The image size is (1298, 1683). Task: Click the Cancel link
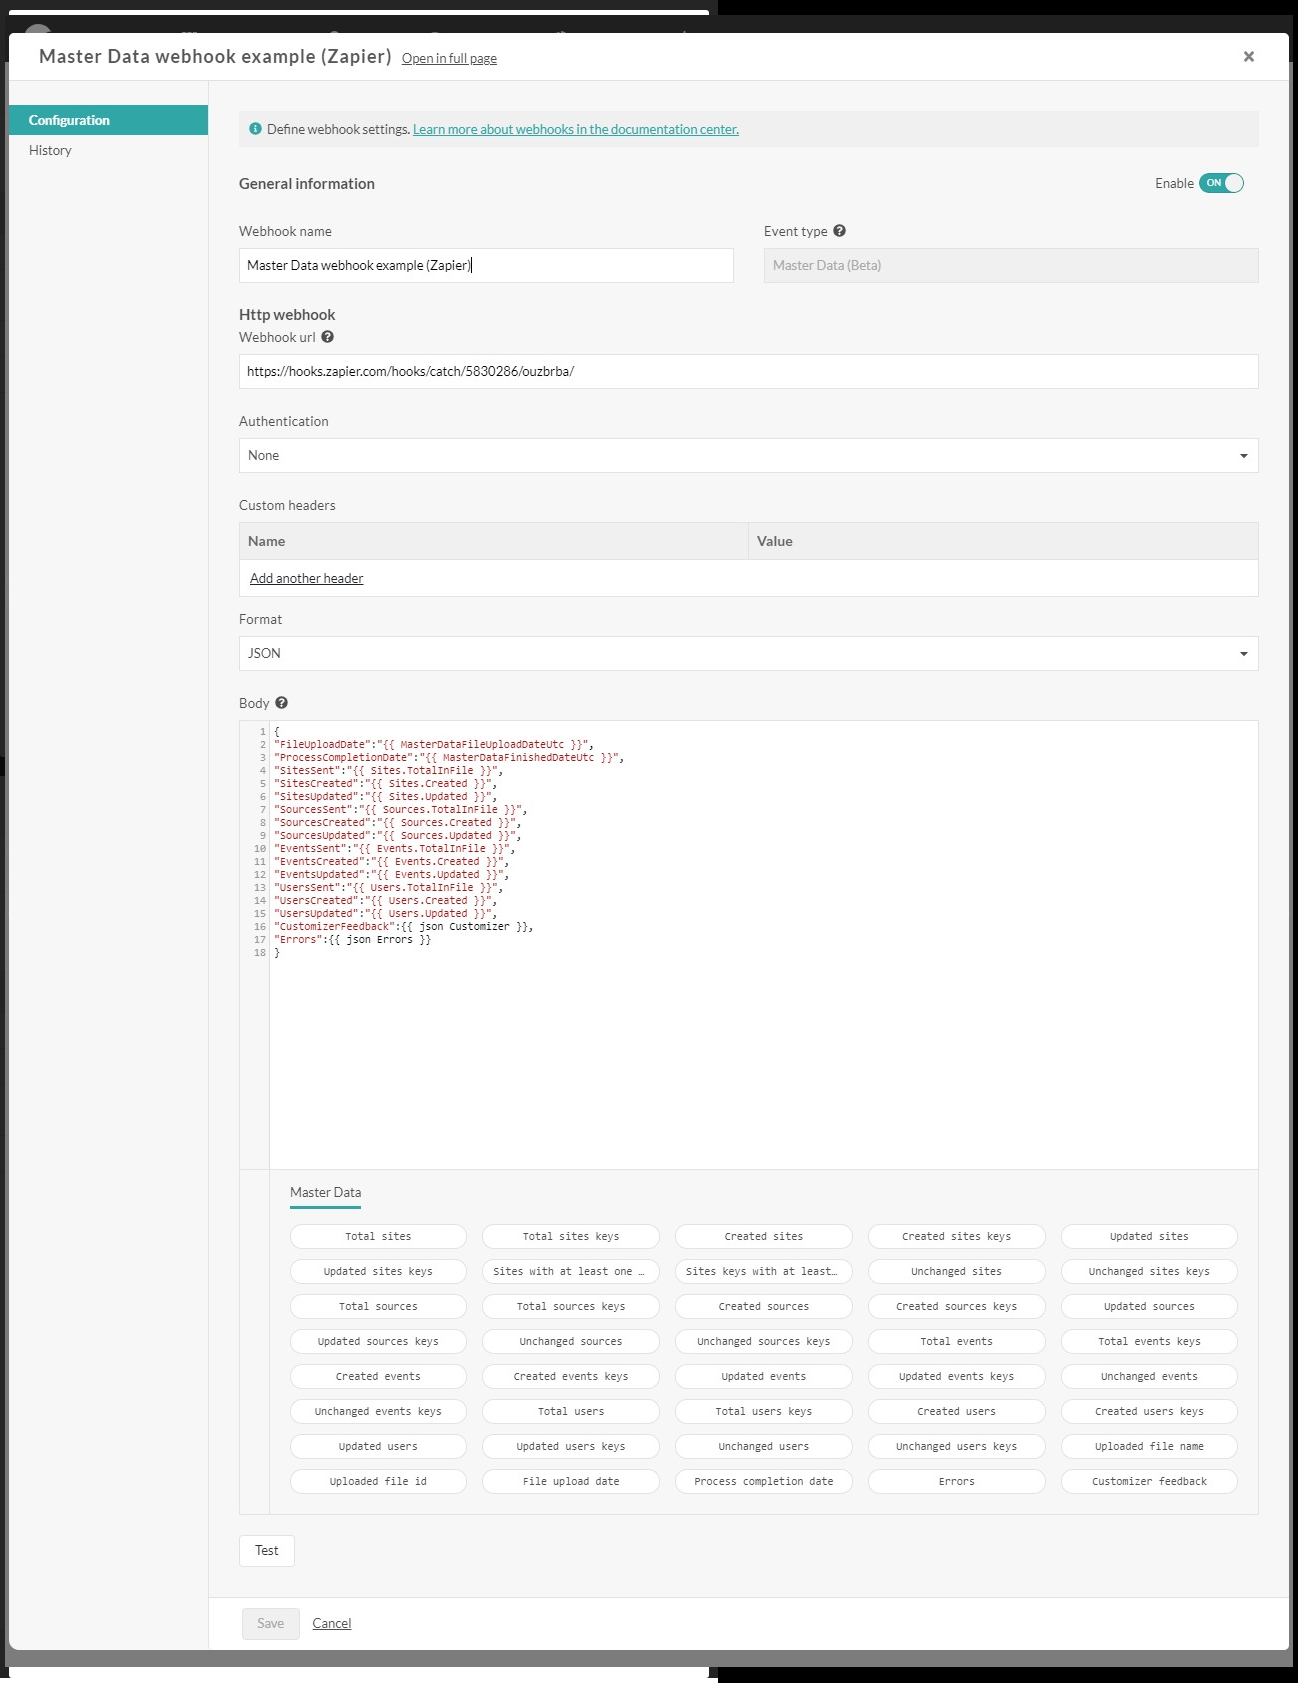[x=331, y=1623]
